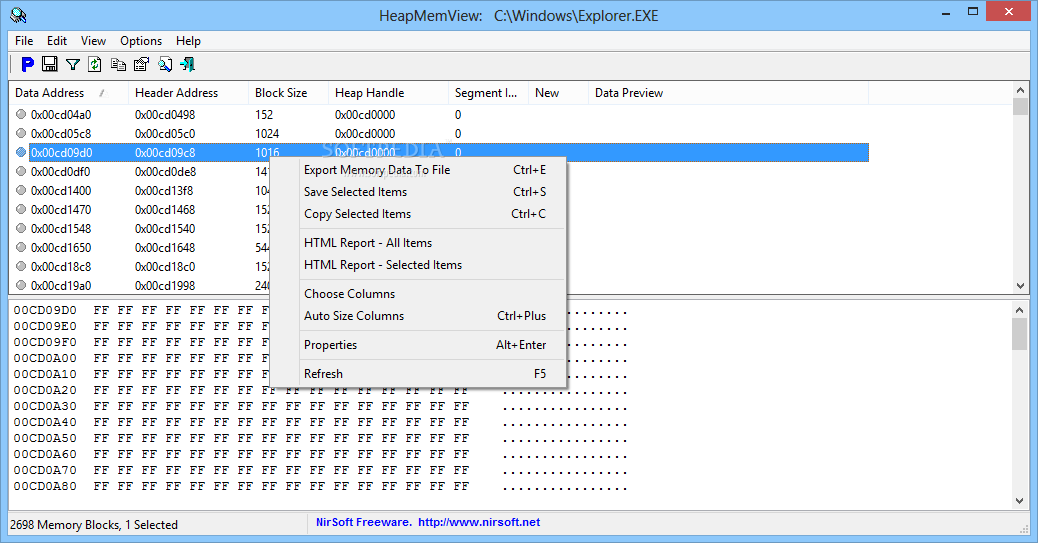
Task: Click the circle icon for row 0x00cd0df0
Action: pos(21,171)
